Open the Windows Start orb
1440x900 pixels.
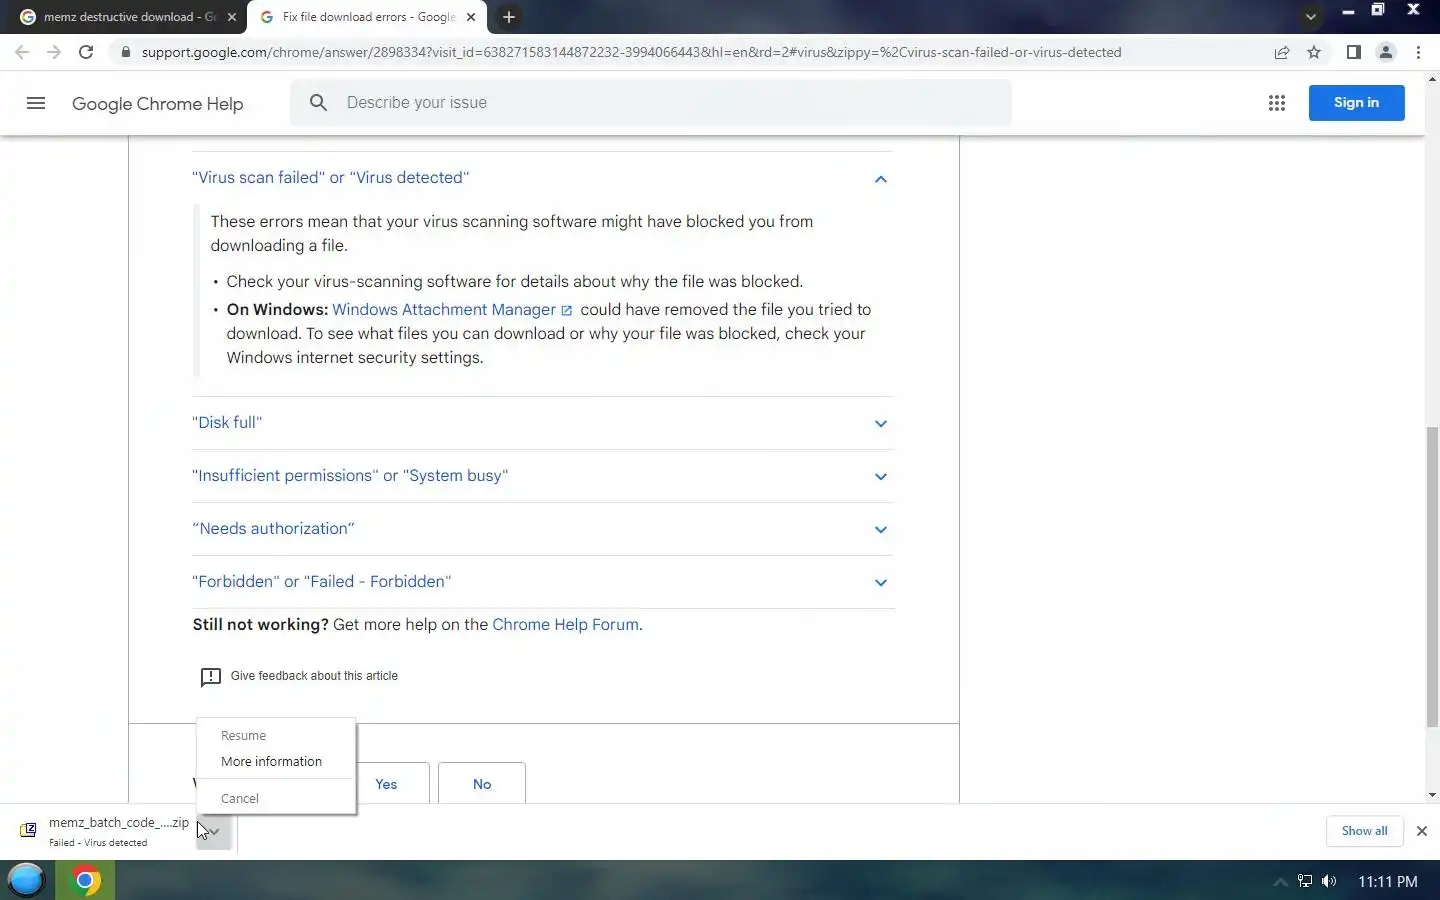pyautogui.click(x=26, y=880)
